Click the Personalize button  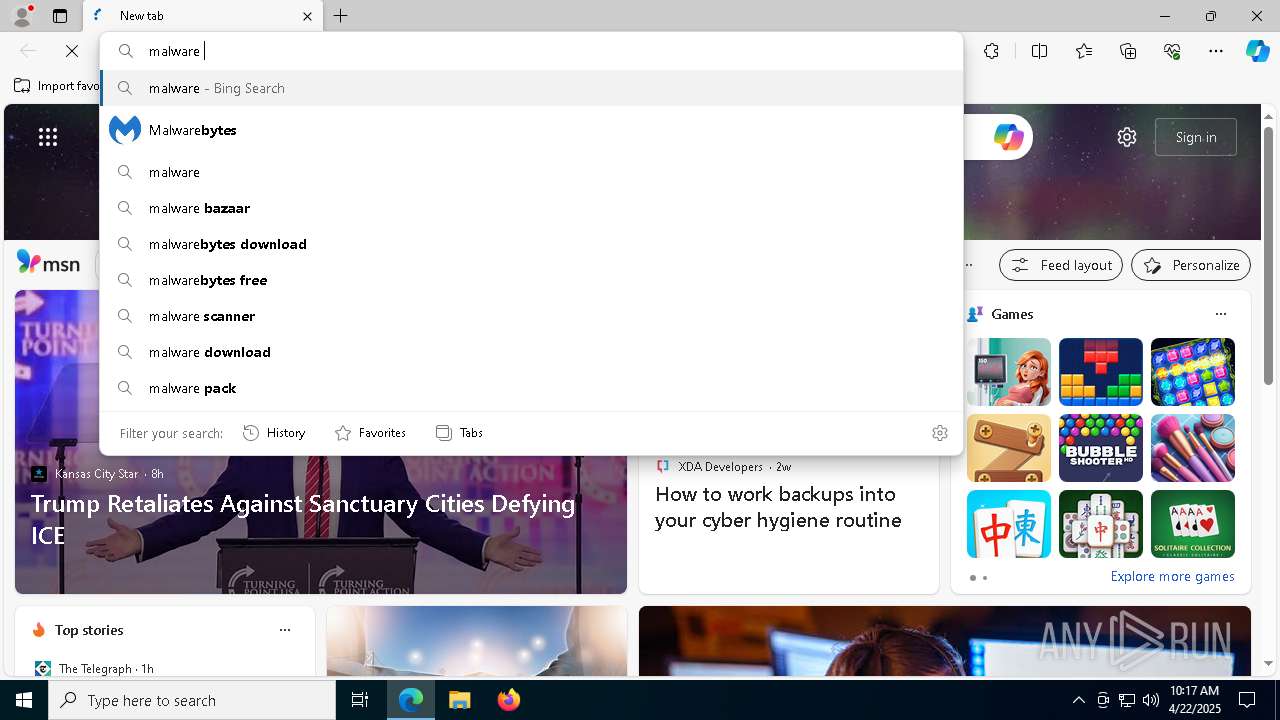click(1191, 265)
